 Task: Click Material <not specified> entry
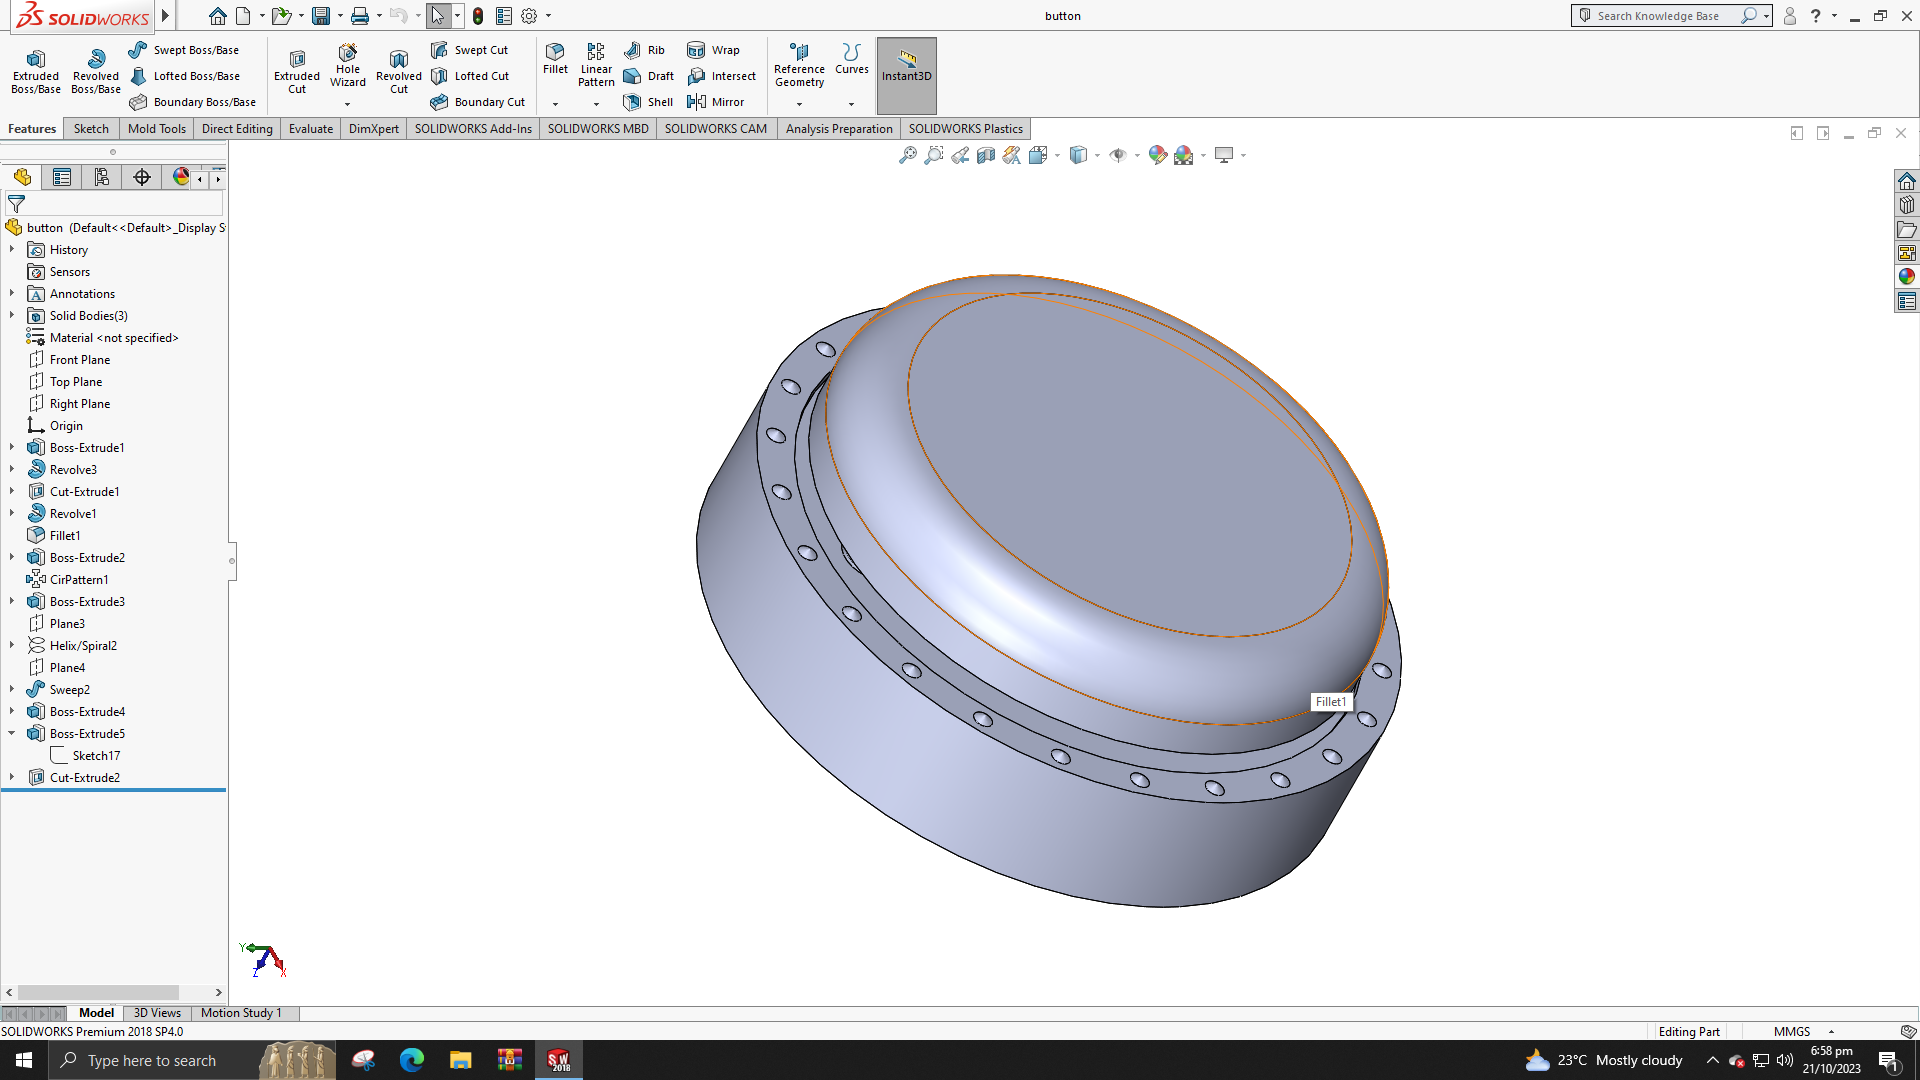(x=114, y=337)
